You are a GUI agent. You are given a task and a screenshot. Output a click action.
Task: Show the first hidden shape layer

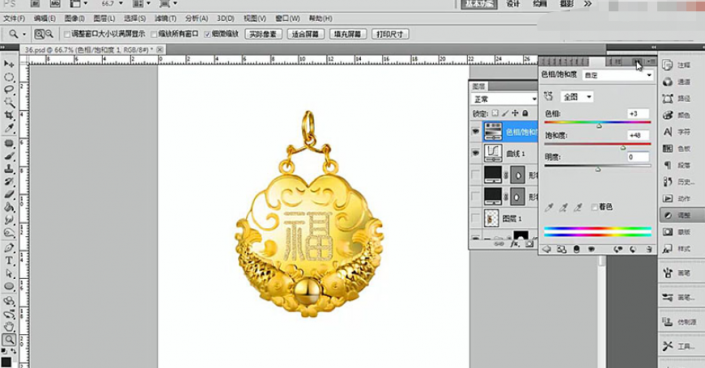coord(475,175)
